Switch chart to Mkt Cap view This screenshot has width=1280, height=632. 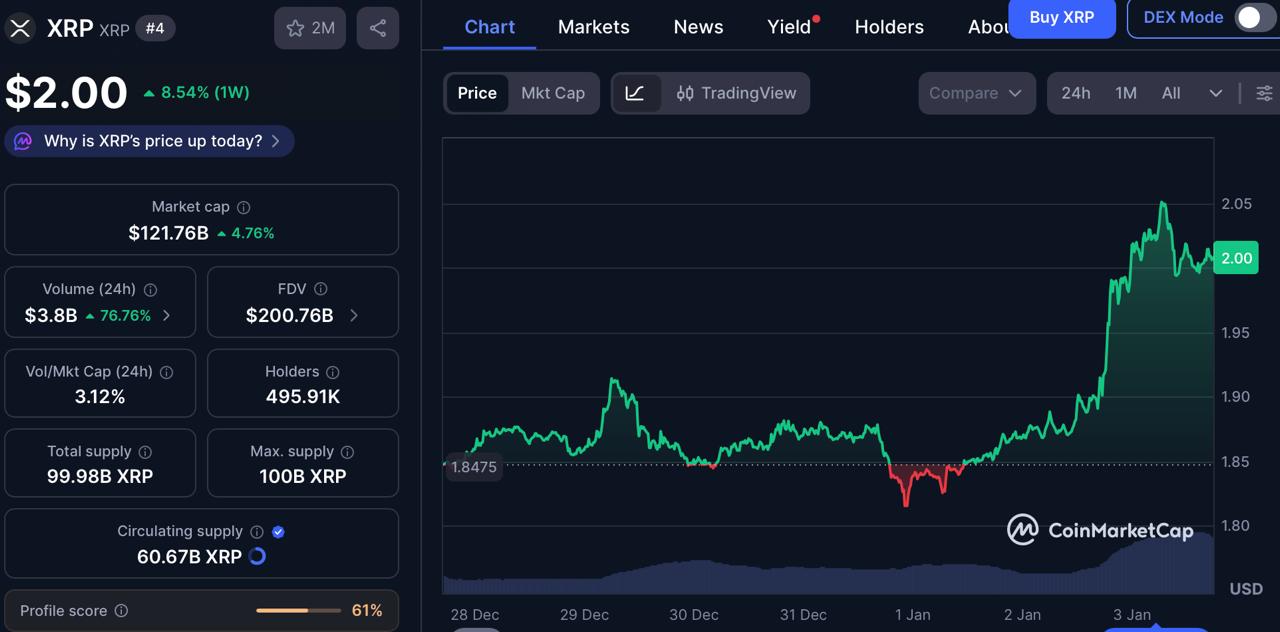click(x=553, y=93)
